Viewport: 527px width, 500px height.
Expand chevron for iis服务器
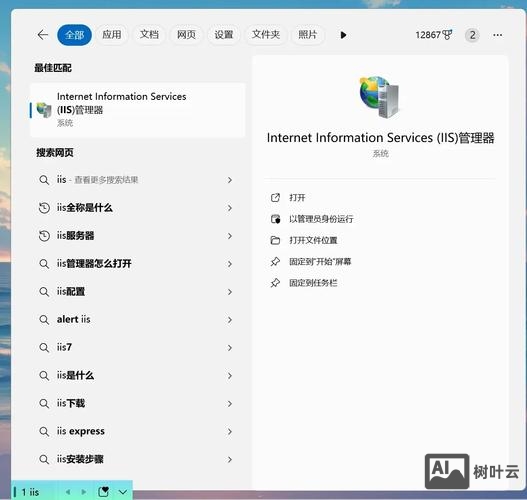tap(230, 236)
